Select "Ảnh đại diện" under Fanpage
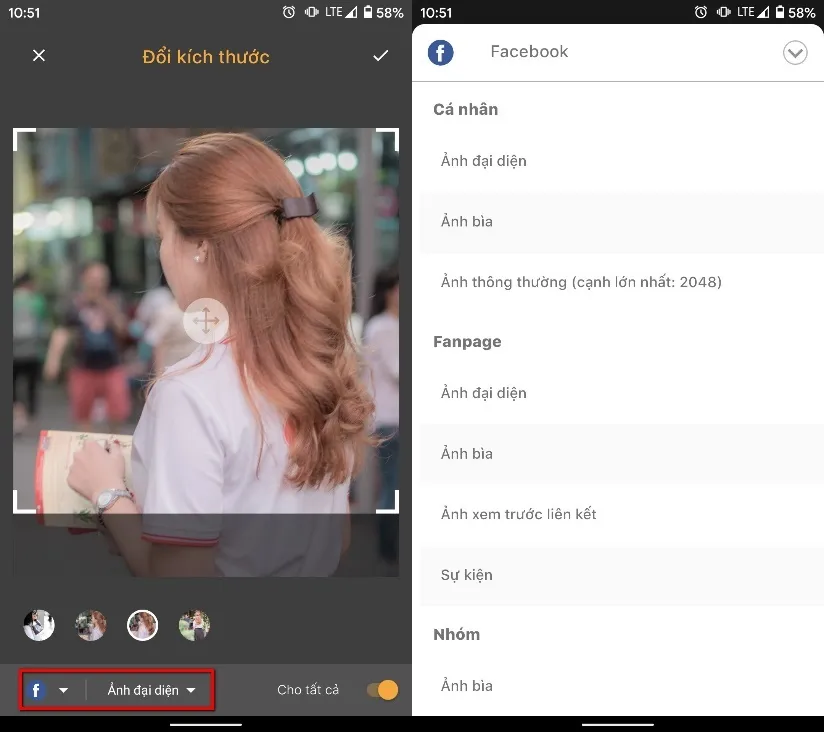 (484, 392)
